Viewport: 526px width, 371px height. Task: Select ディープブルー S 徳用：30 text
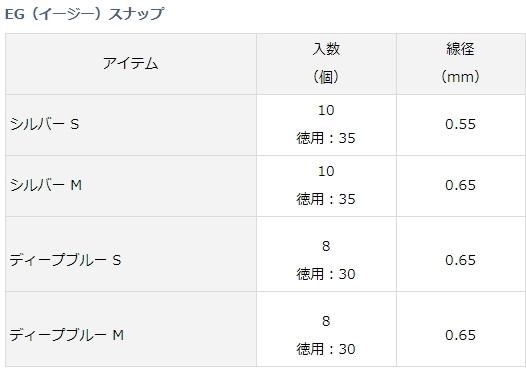(326, 274)
